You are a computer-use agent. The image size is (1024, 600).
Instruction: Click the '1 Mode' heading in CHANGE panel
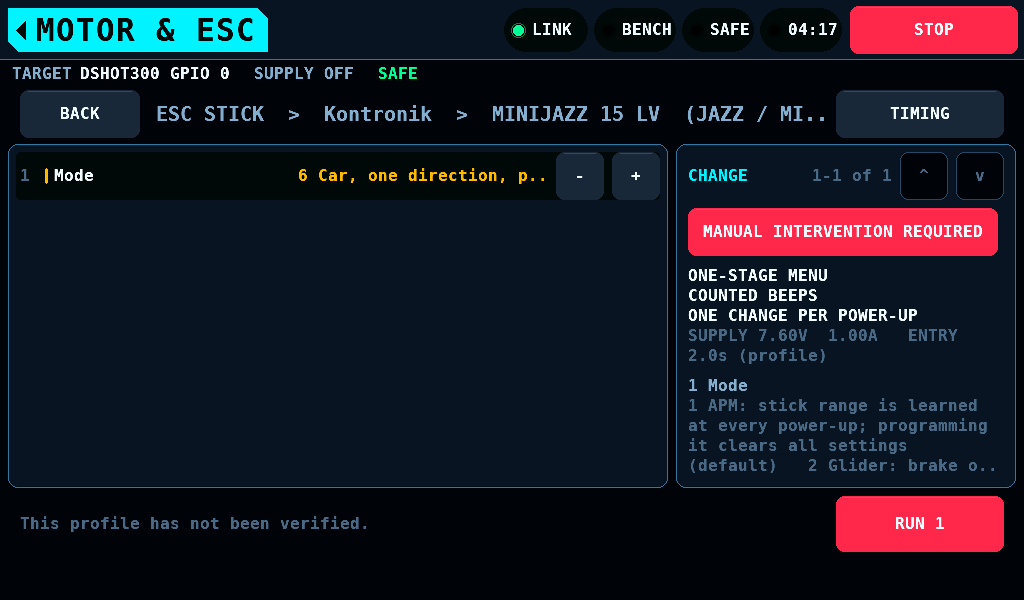[x=718, y=385]
